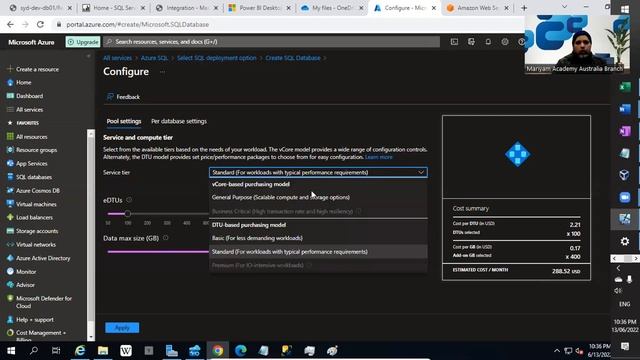The height and width of the screenshot is (360, 640).
Task: Select Premium (For IO-intensive workloads) option
Action: (318, 265)
